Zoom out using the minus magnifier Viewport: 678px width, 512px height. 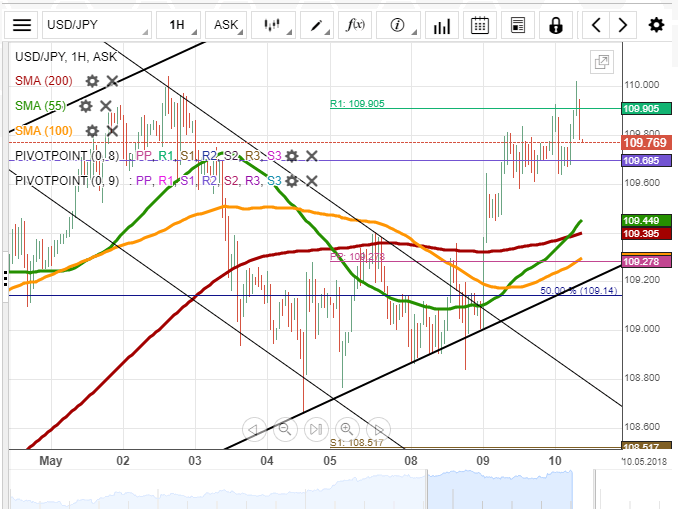[x=285, y=430]
